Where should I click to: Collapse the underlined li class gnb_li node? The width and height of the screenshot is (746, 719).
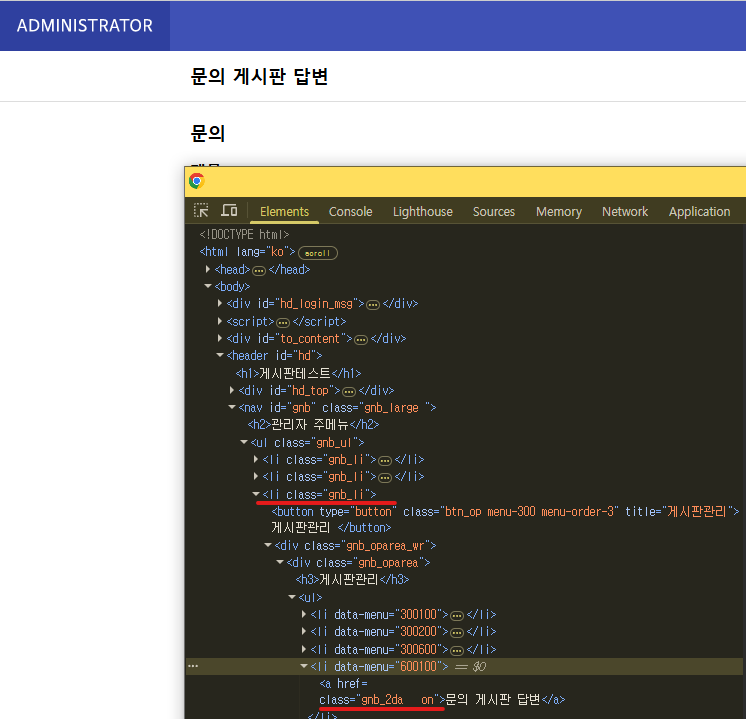click(256, 494)
